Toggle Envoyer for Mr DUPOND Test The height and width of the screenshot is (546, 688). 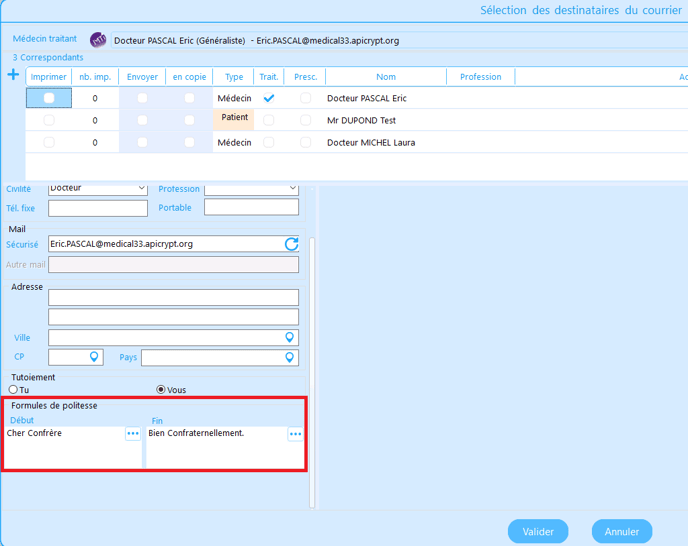(x=142, y=120)
